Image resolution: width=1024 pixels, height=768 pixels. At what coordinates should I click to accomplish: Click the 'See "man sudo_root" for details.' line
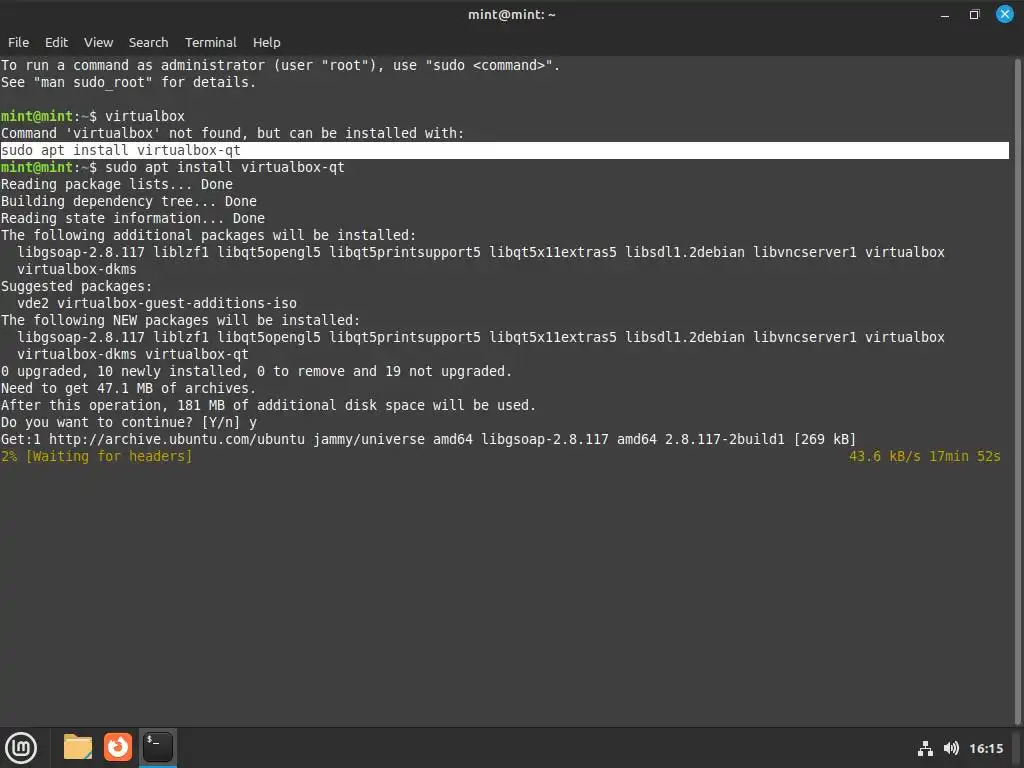click(x=129, y=82)
